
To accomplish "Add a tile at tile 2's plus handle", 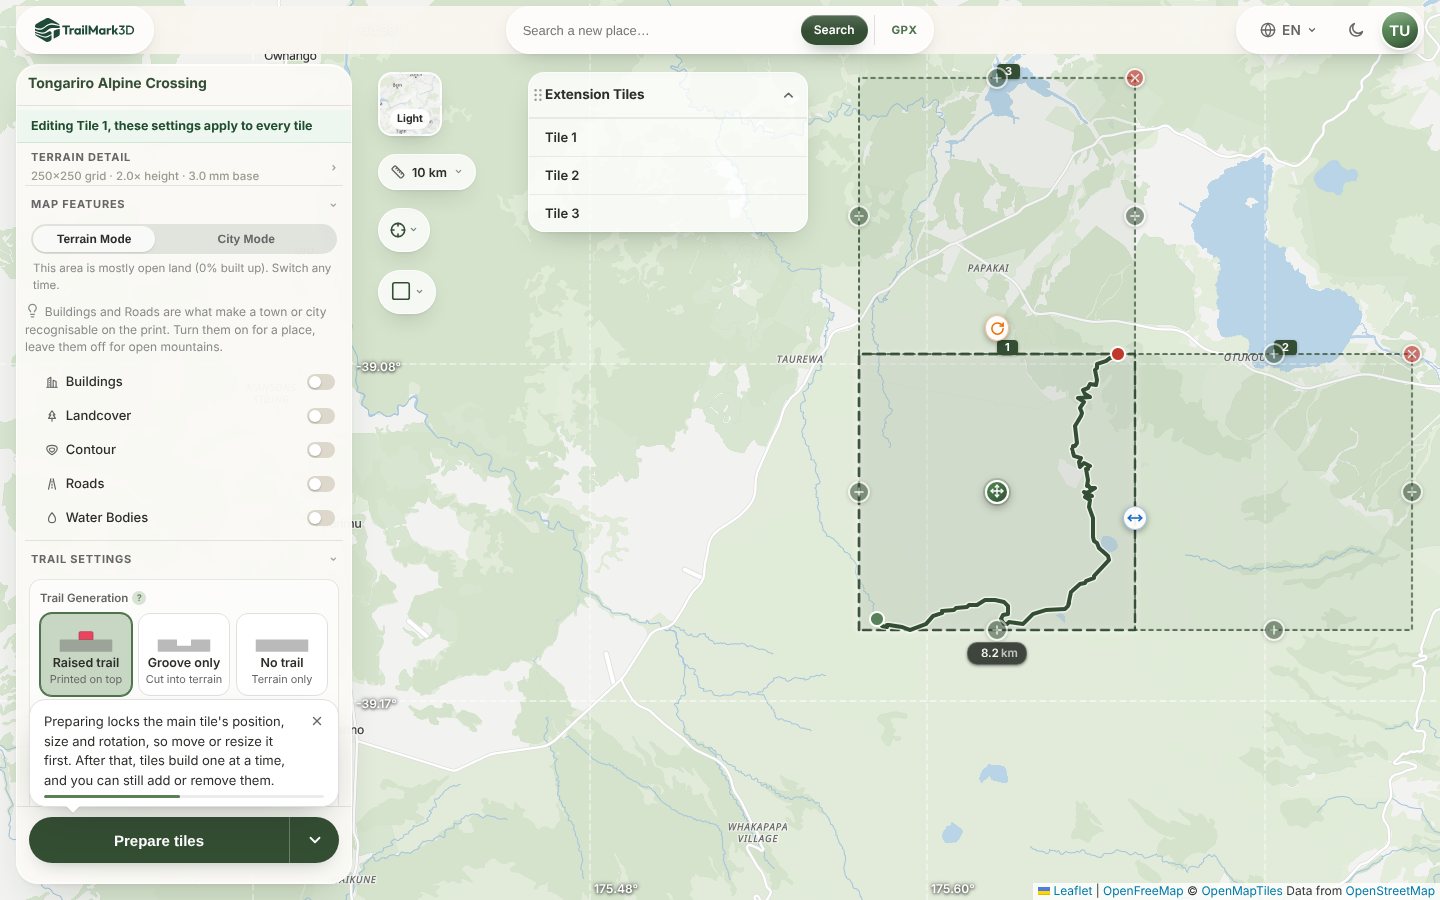I will [x=1274, y=354].
